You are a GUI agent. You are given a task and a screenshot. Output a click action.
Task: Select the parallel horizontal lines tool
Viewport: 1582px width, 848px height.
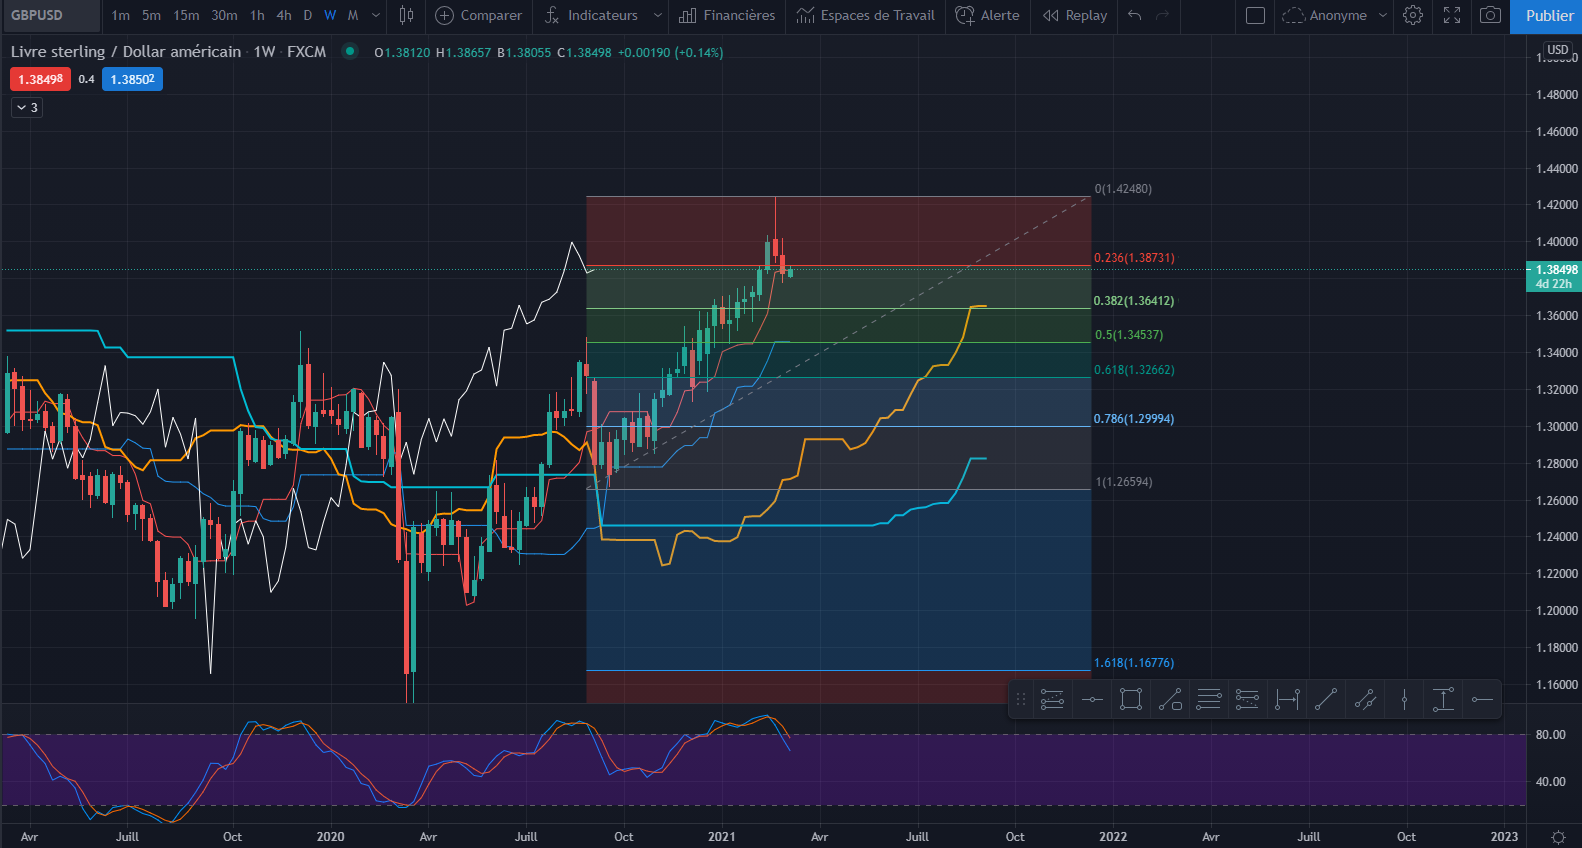coord(1209,700)
